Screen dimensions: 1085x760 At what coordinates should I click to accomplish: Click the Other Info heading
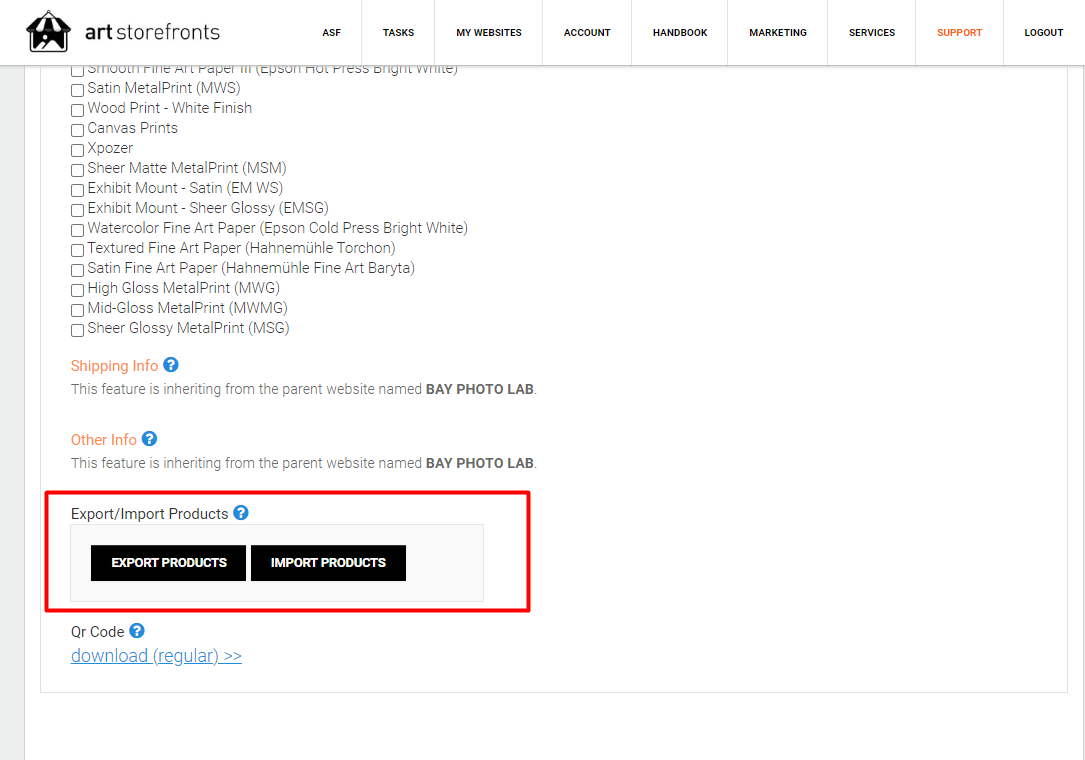[x=104, y=440]
